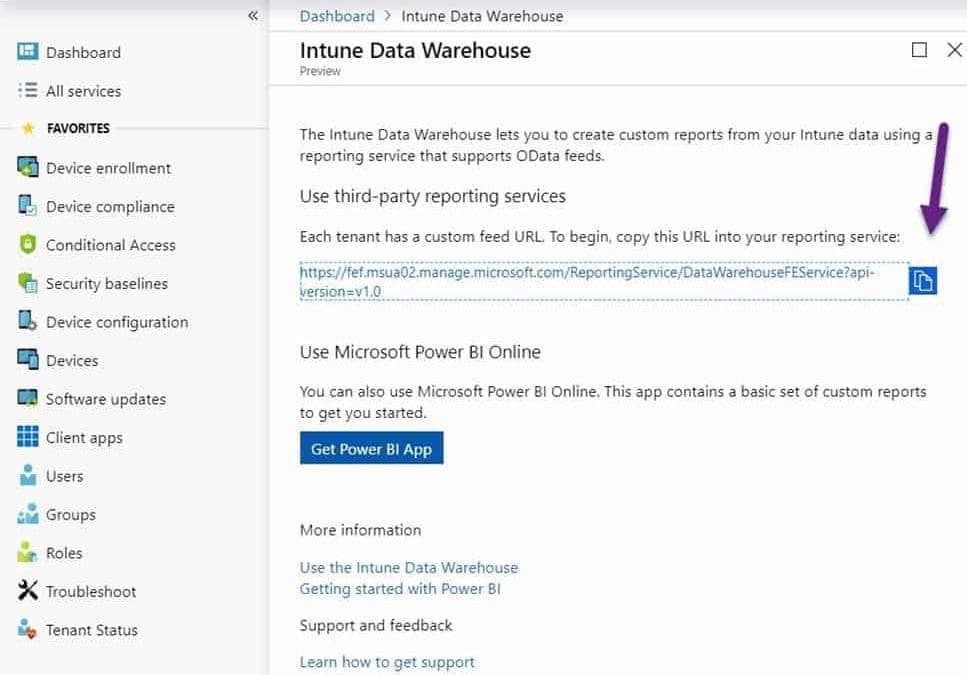967x675 pixels.
Task: Open the Dashboard menu label
Action: point(83,52)
